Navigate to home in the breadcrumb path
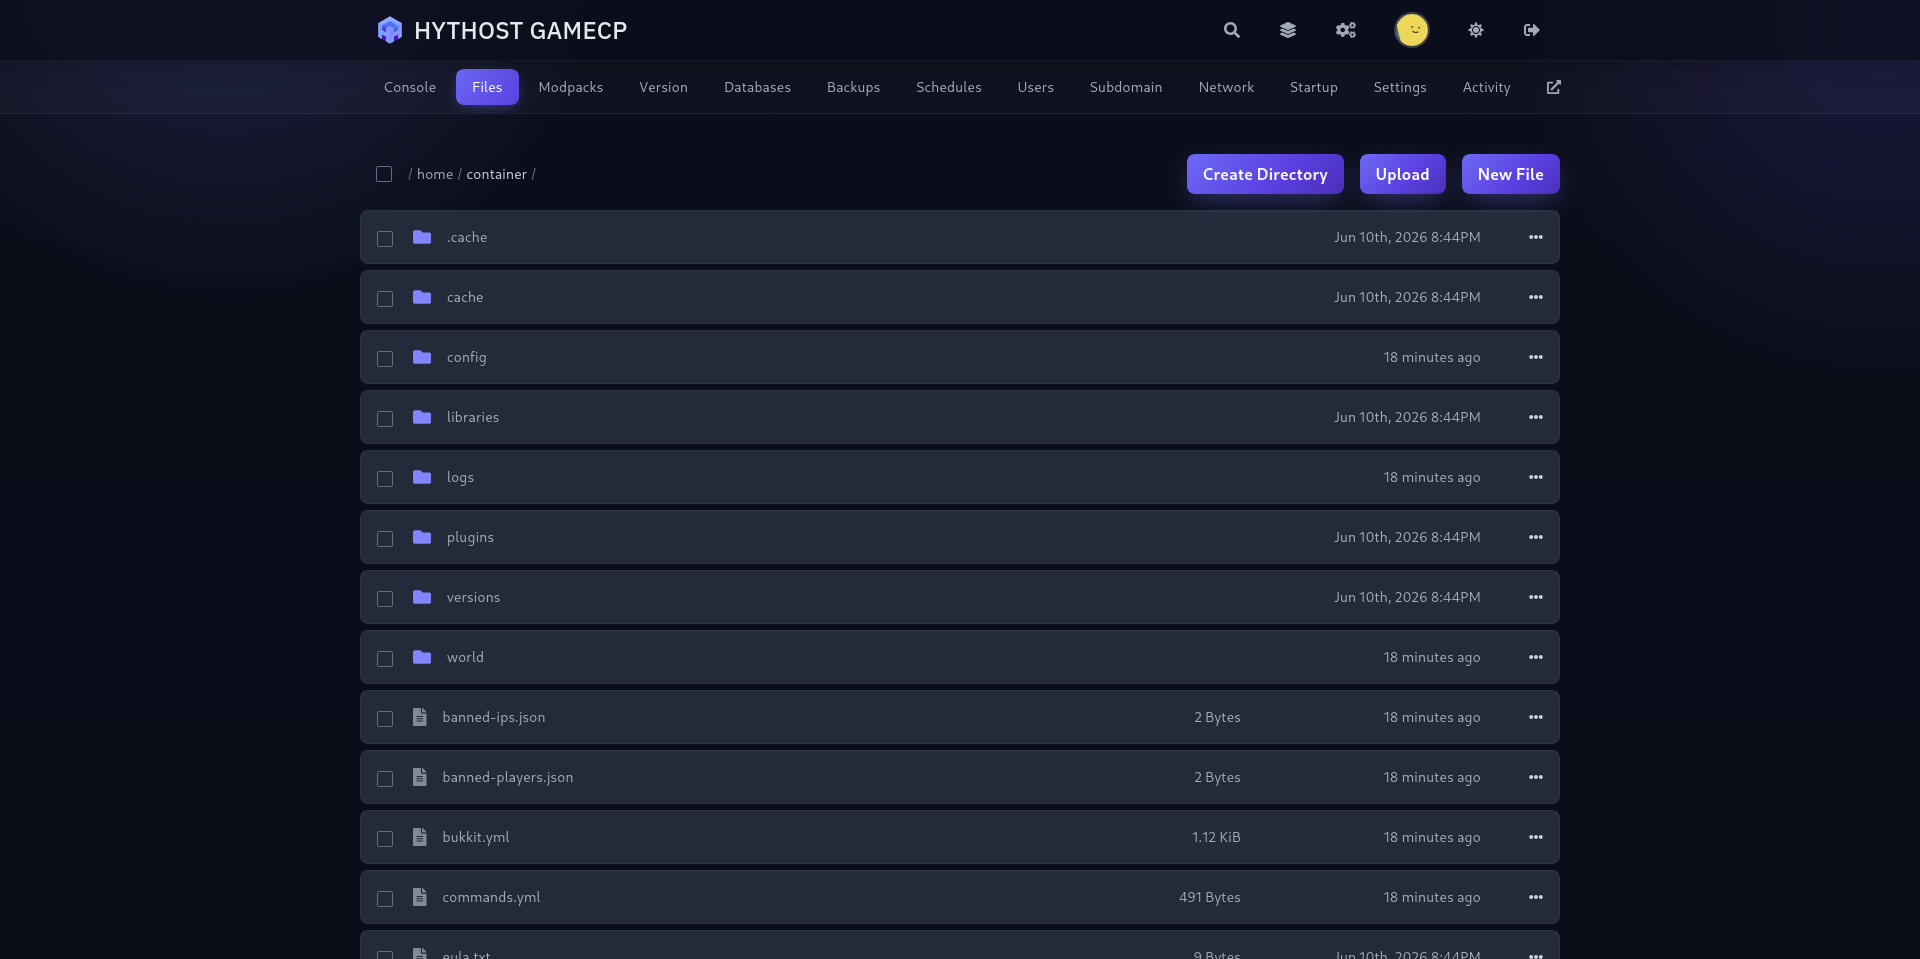Screen dimensions: 1920x959 tap(435, 174)
